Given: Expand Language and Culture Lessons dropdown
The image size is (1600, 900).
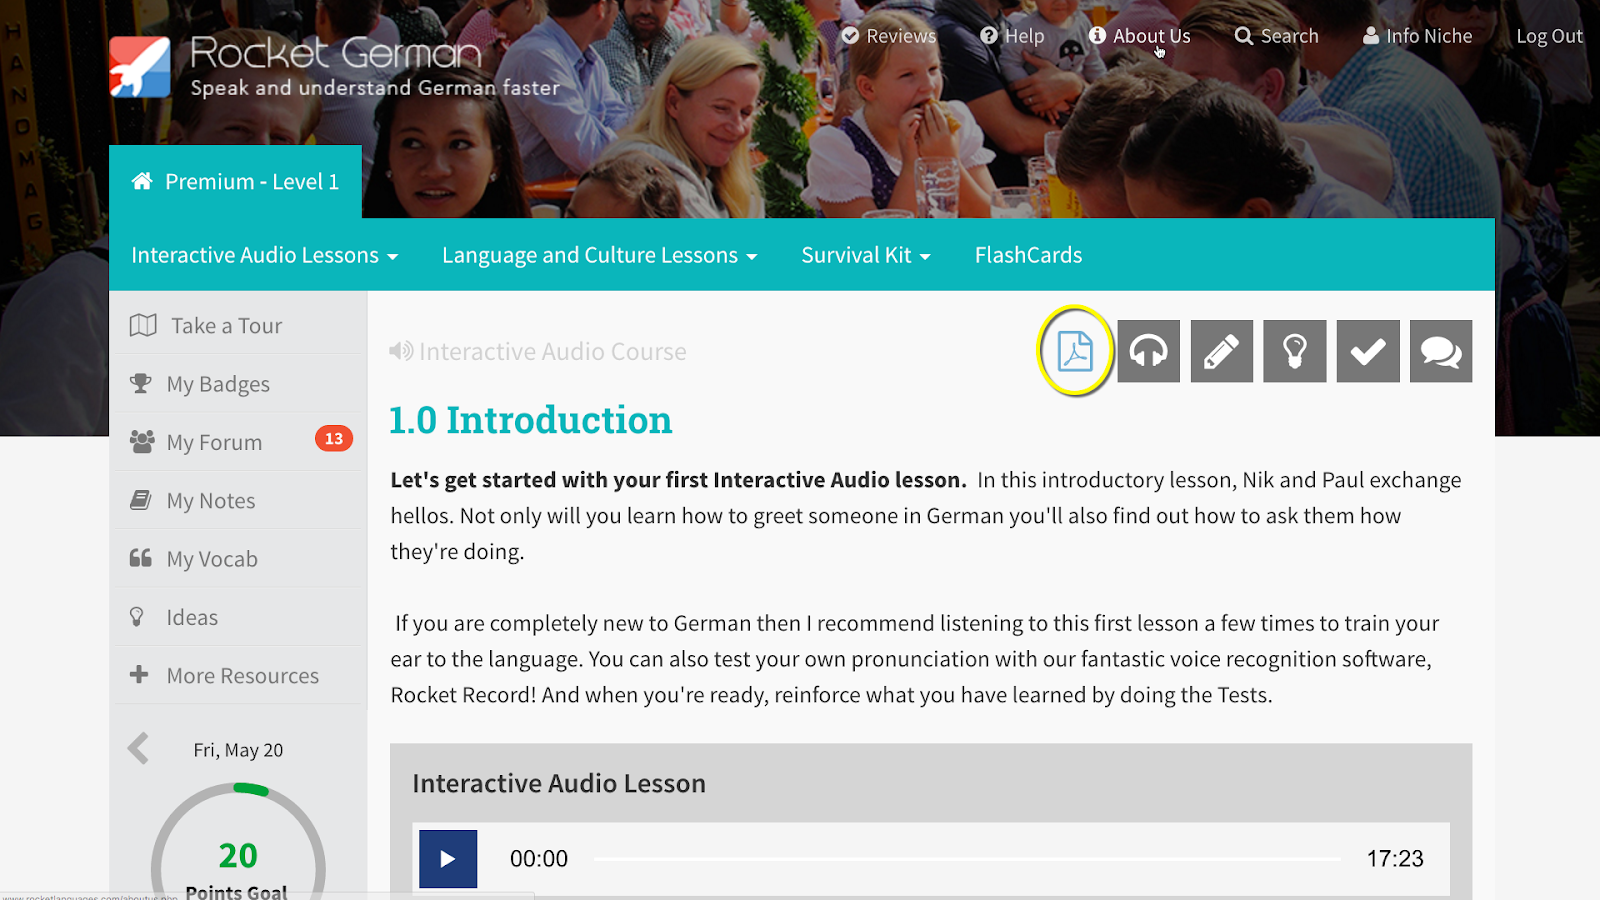Looking at the screenshot, I should coord(599,255).
